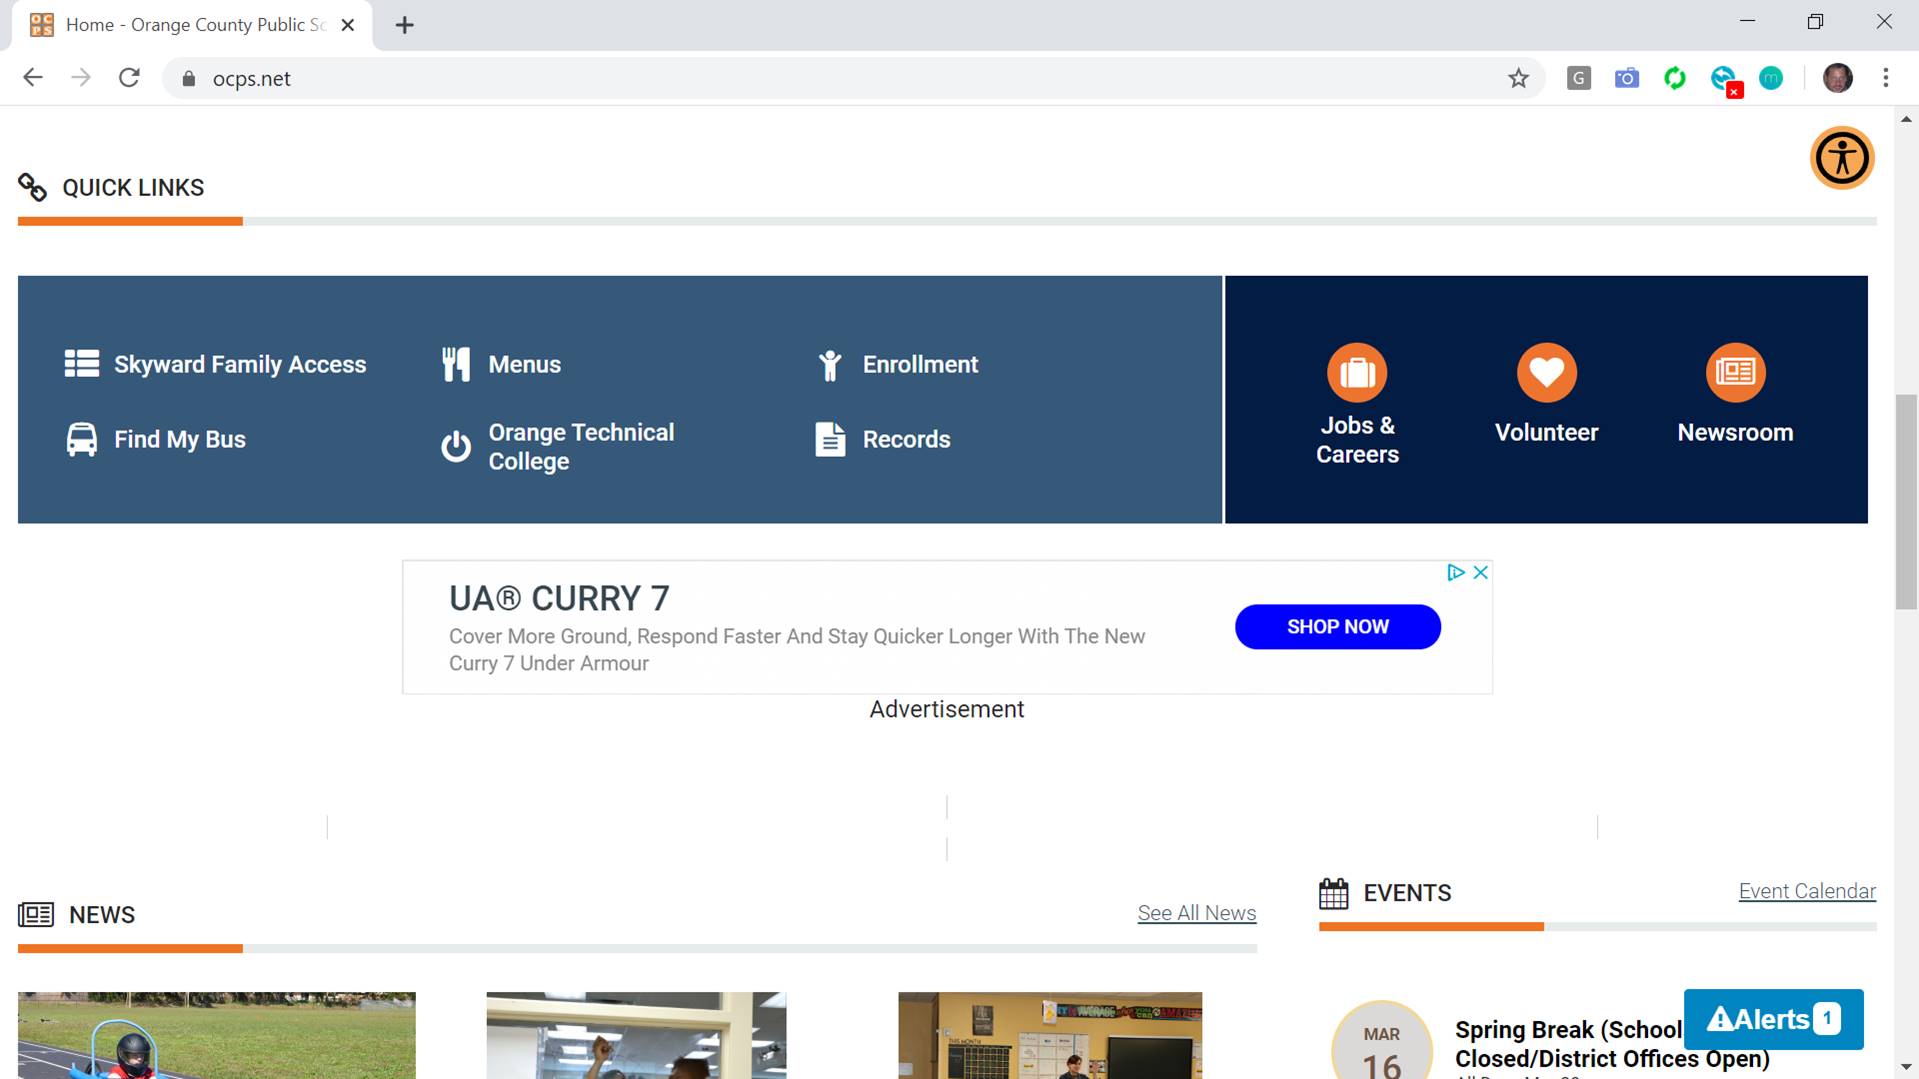Screen dimensions: 1919x1079
Task: Open a new browser tab
Action: (404, 25)
